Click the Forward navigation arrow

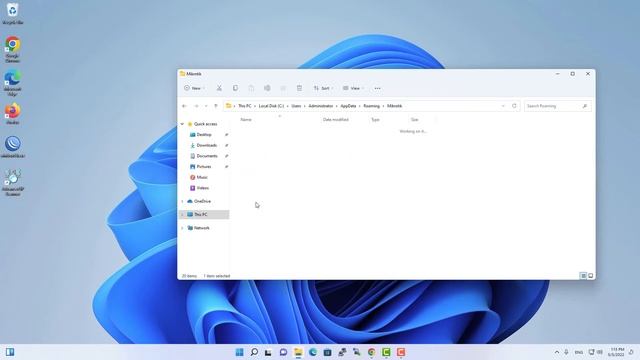196,106
